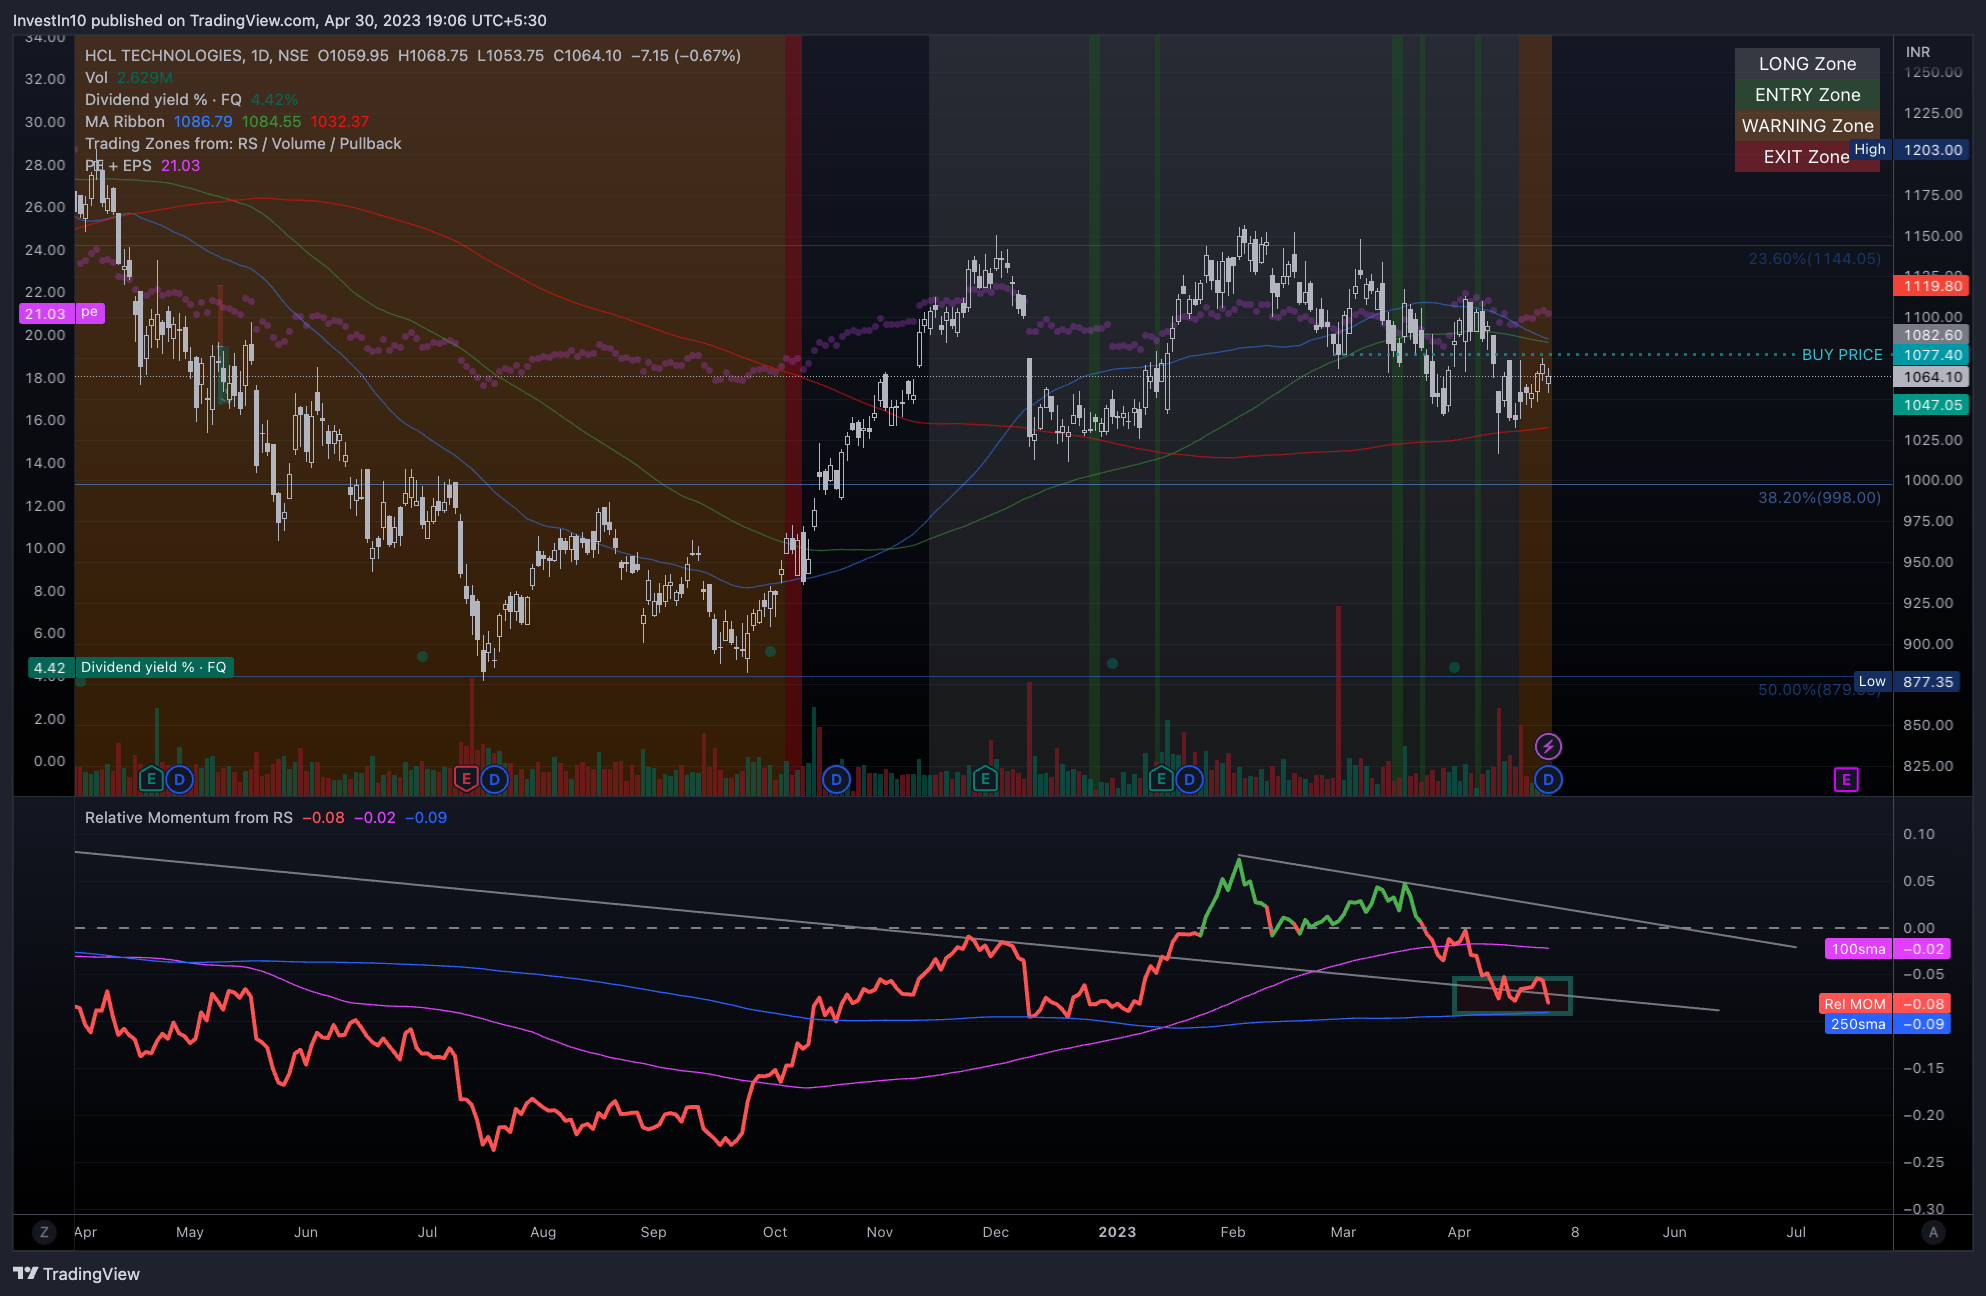Viewport: 1986px width, 1296px height.
Task: Click the MA Ribbon indicator legend
Action: click(x=227, y=122)
